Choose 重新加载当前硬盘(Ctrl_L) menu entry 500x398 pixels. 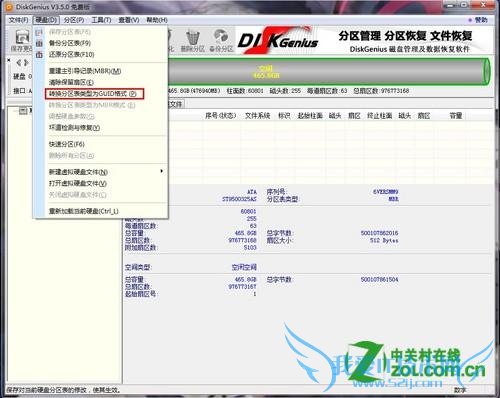pos(84,211)
